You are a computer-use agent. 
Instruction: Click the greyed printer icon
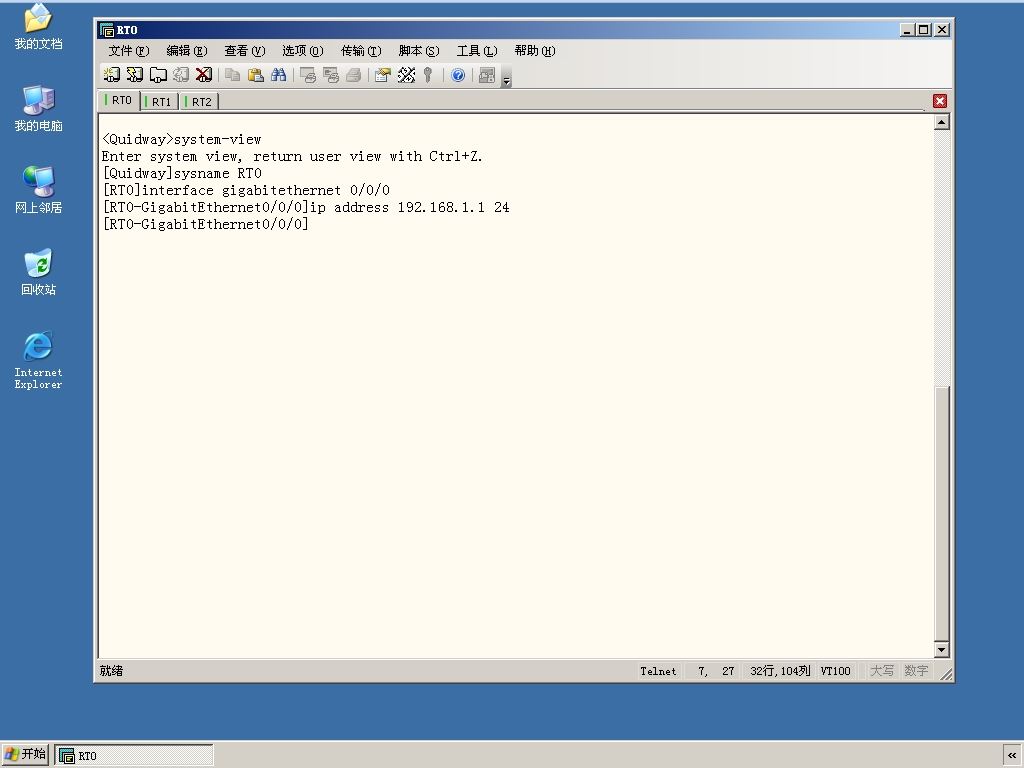[x=353, y=75]
